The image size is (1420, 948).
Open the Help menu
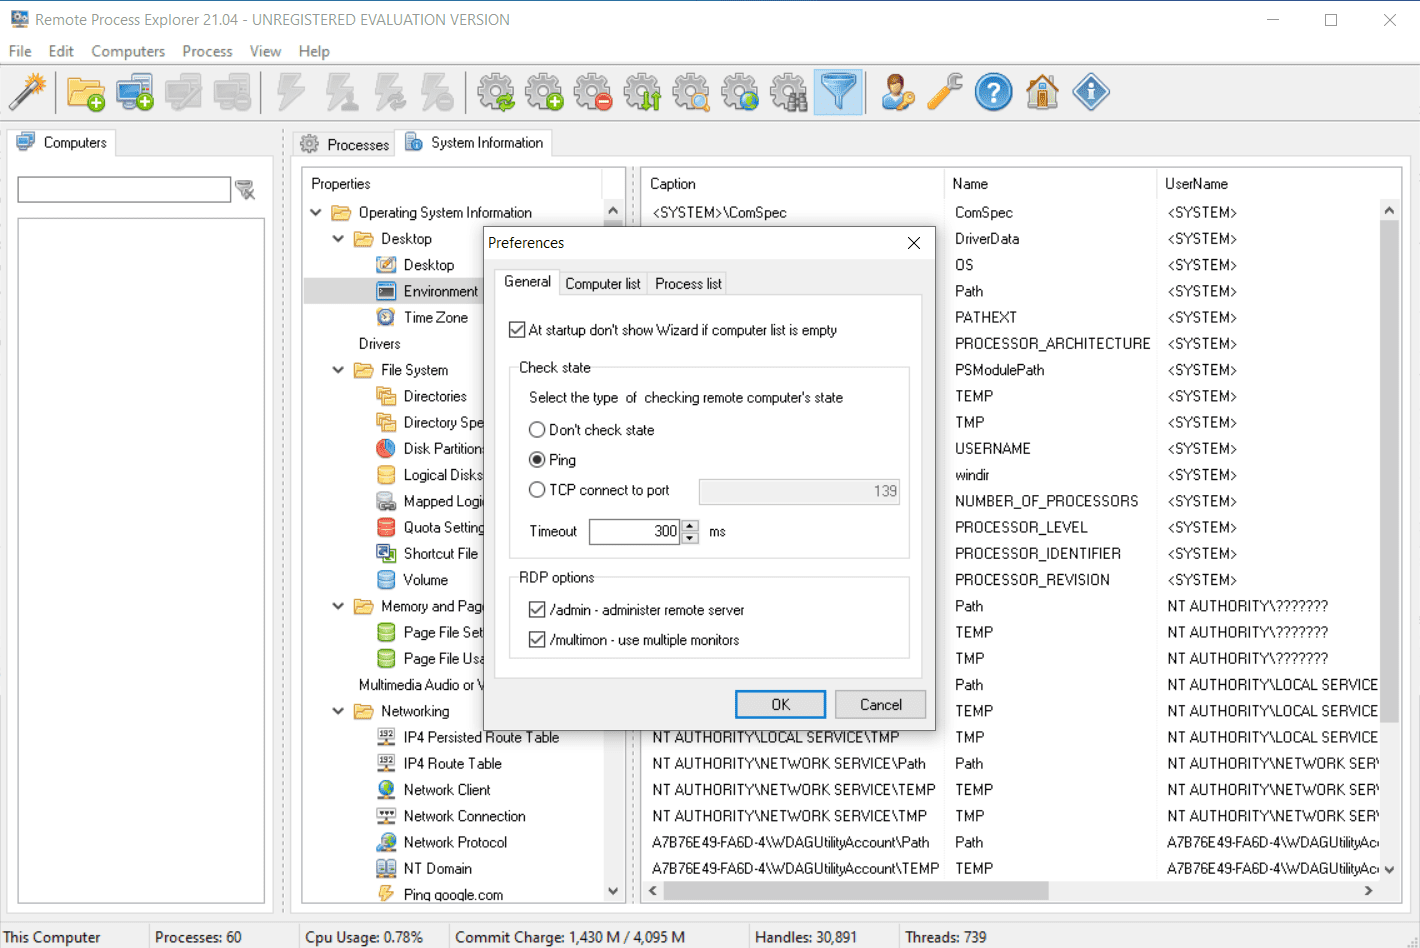click(x=314, y=51)
